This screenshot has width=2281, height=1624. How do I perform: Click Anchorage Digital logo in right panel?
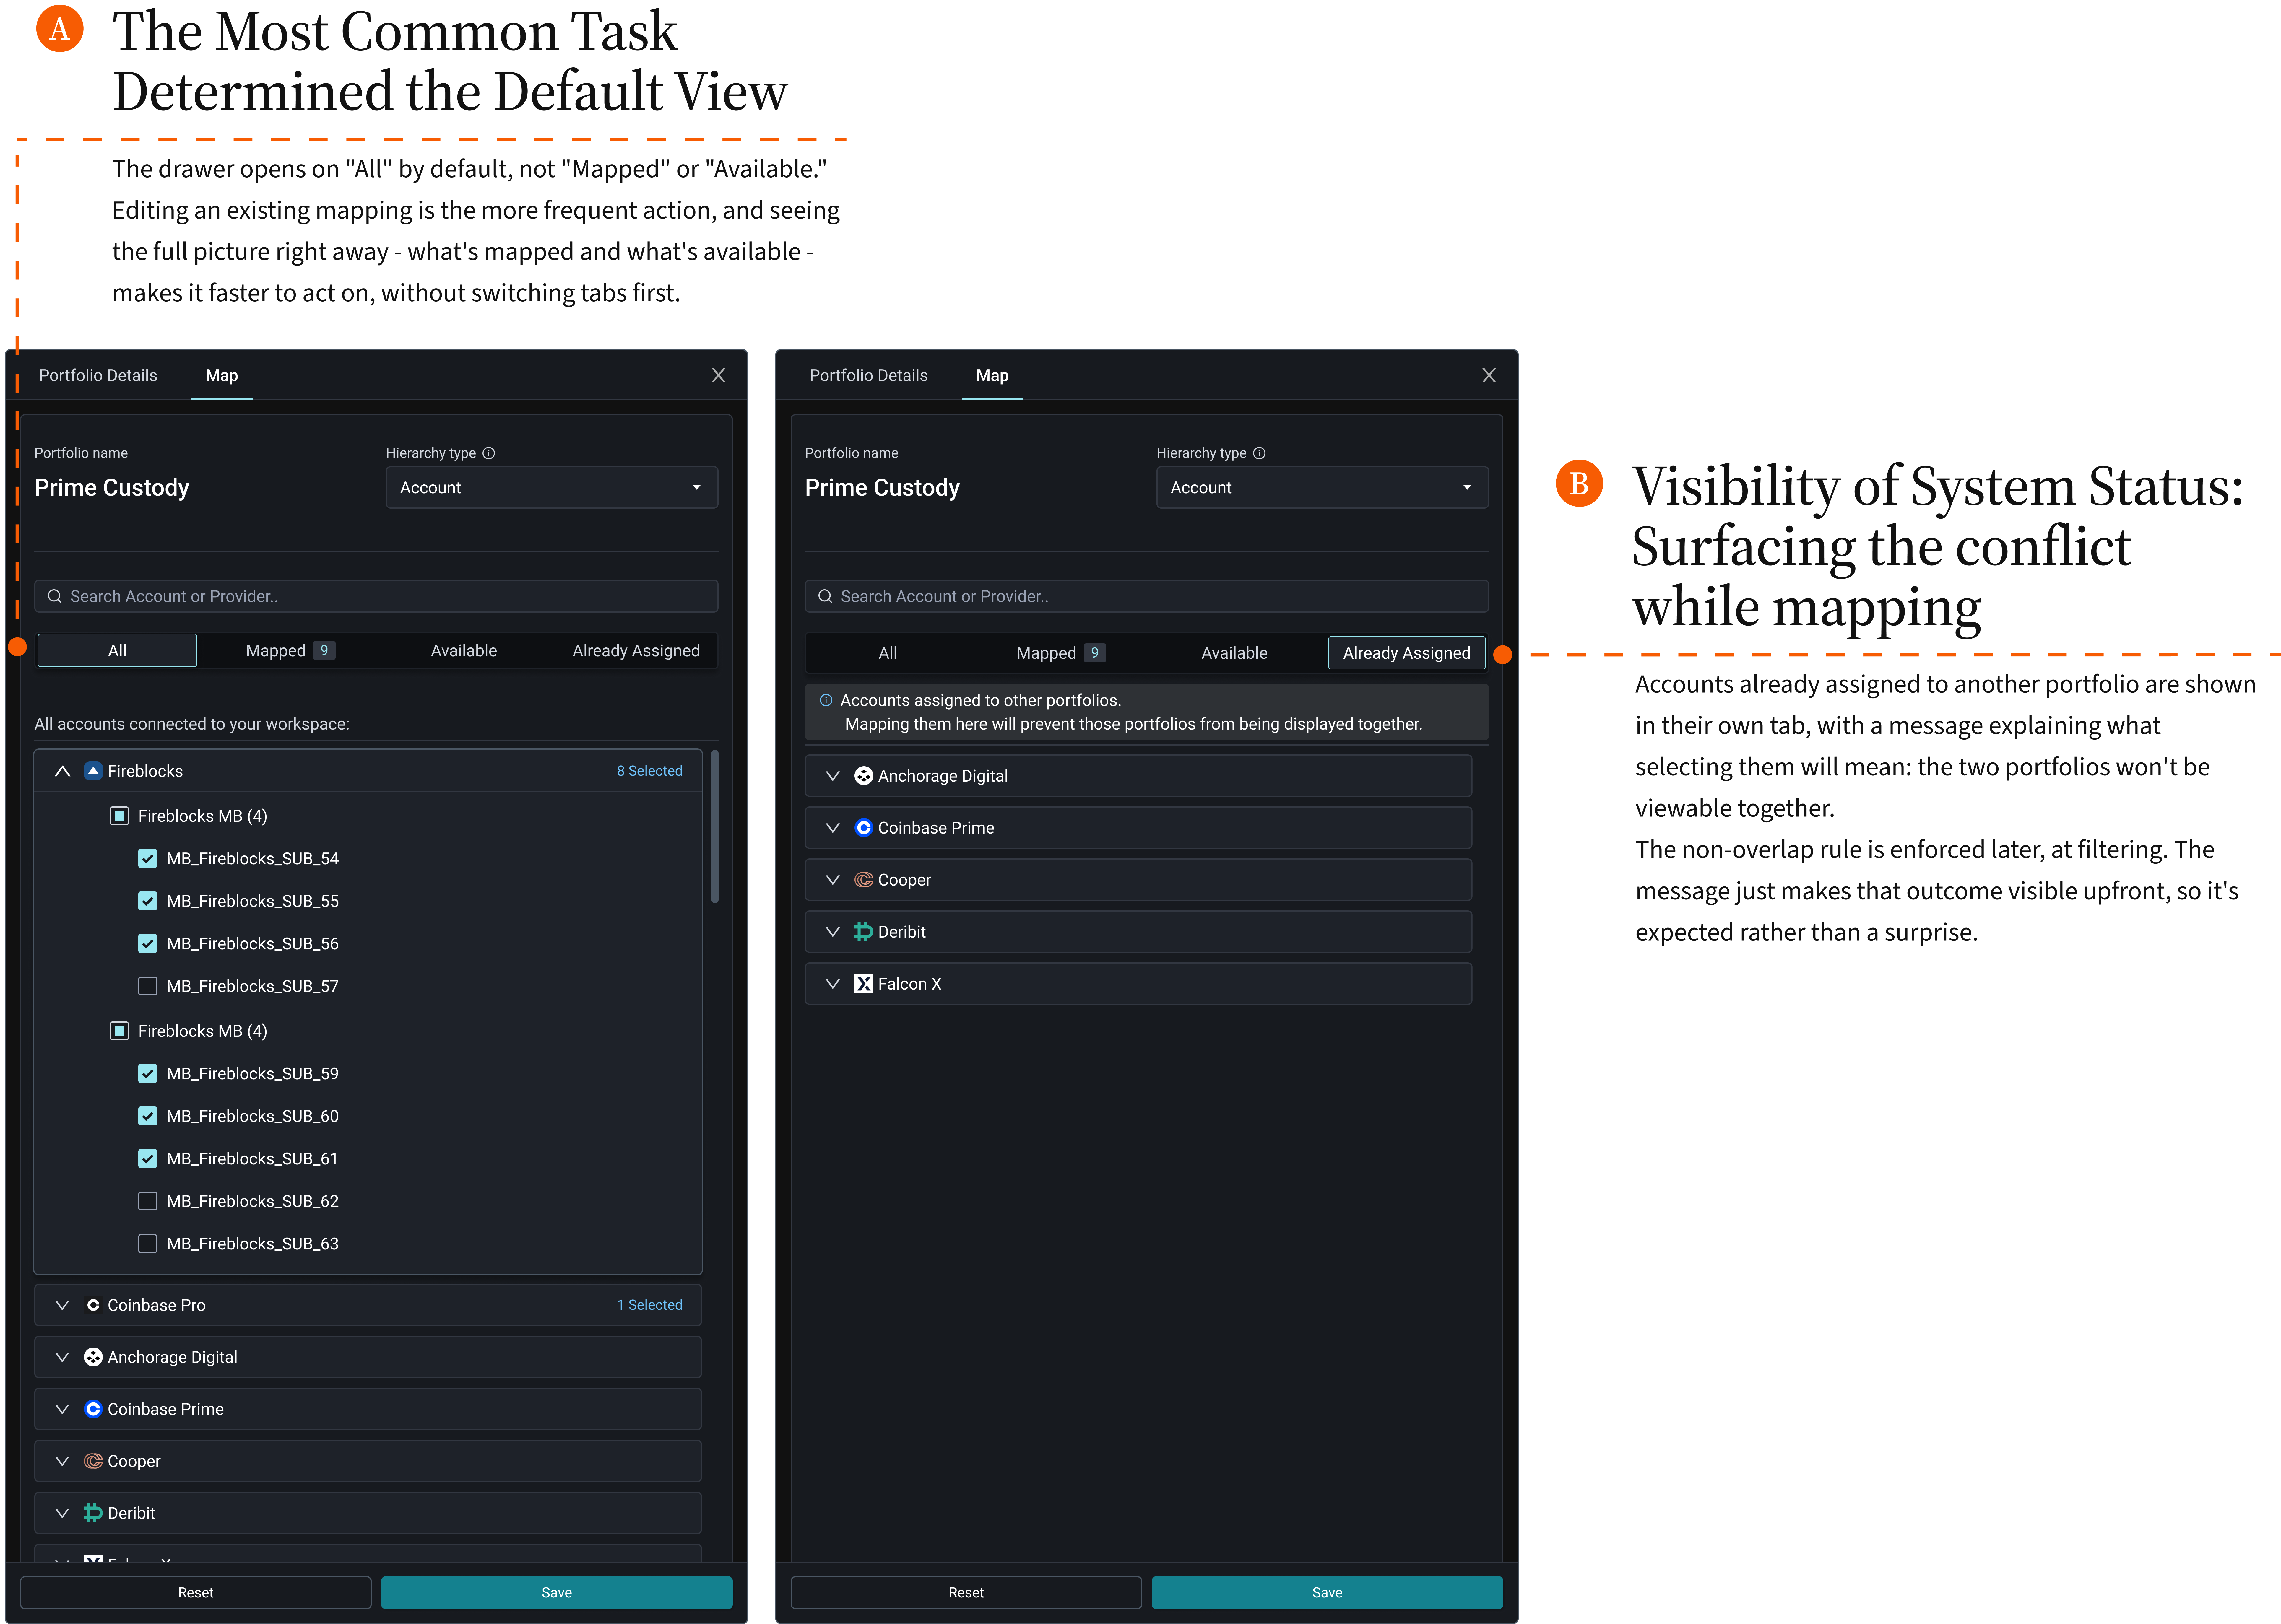click(x=864, y=776)
